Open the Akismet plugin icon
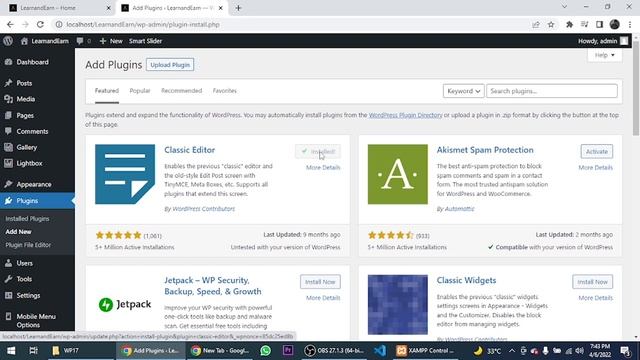Image resolution: width=640 pixels, height=360 pixels. pos(398,174)
